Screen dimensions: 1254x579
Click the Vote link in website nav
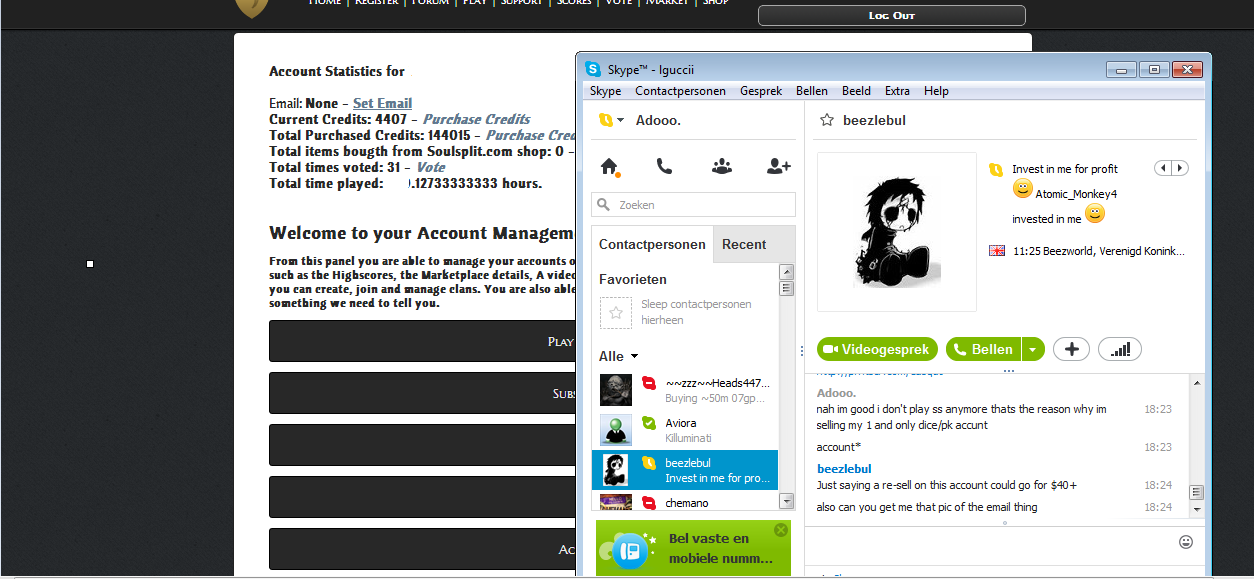pos(618,2)
